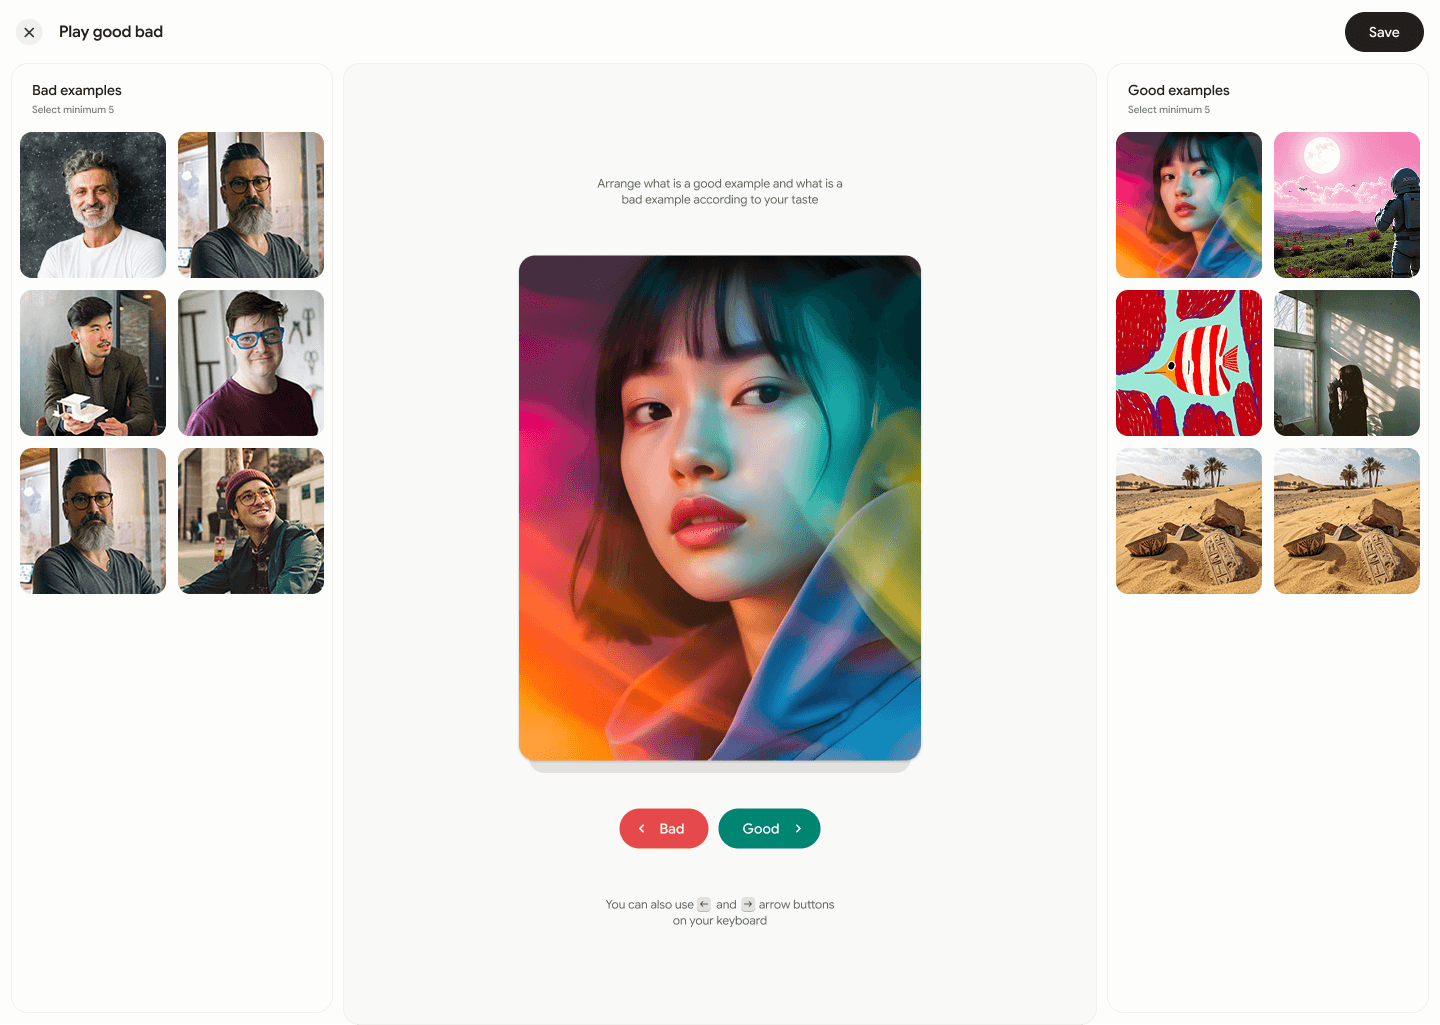Viewport: 1440px width, 1025px height.
Task: Select bad example man with blue glasses
Action: tap(251, 363)
